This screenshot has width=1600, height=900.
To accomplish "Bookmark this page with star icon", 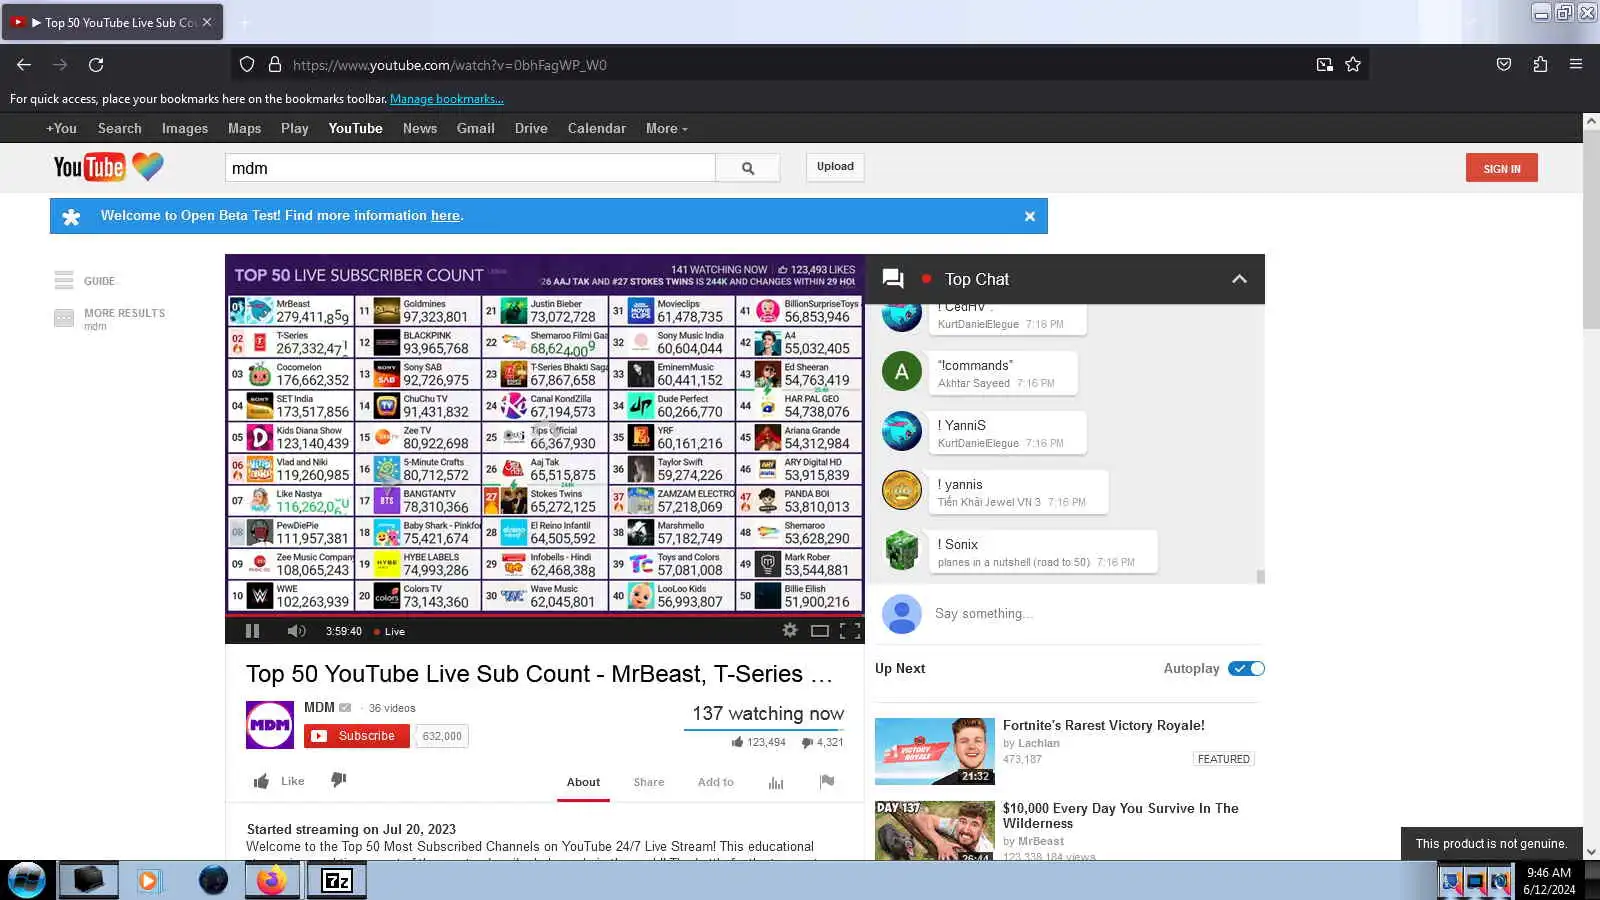I will click(1353, 65).
